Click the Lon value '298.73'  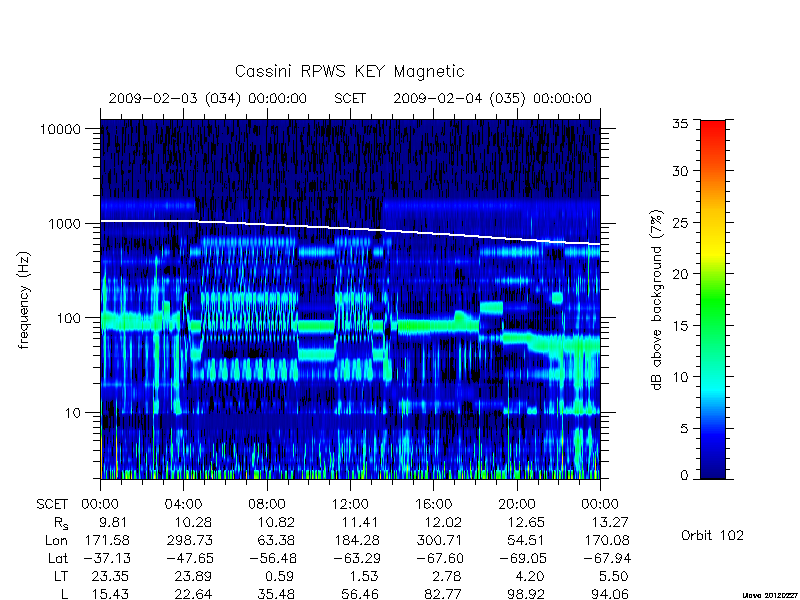pos(190,540)
